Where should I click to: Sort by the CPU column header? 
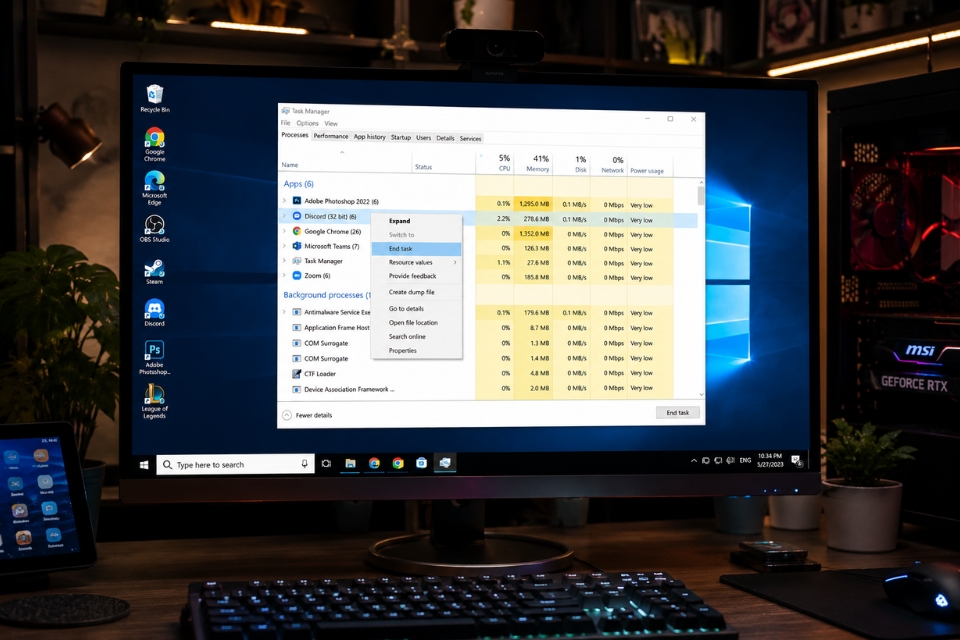pos(495,163)
